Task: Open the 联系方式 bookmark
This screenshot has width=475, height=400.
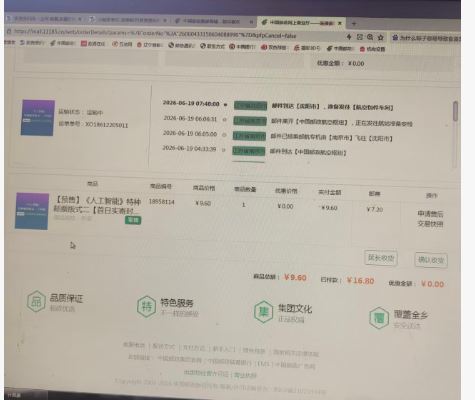Action: [x=212, y=46]
